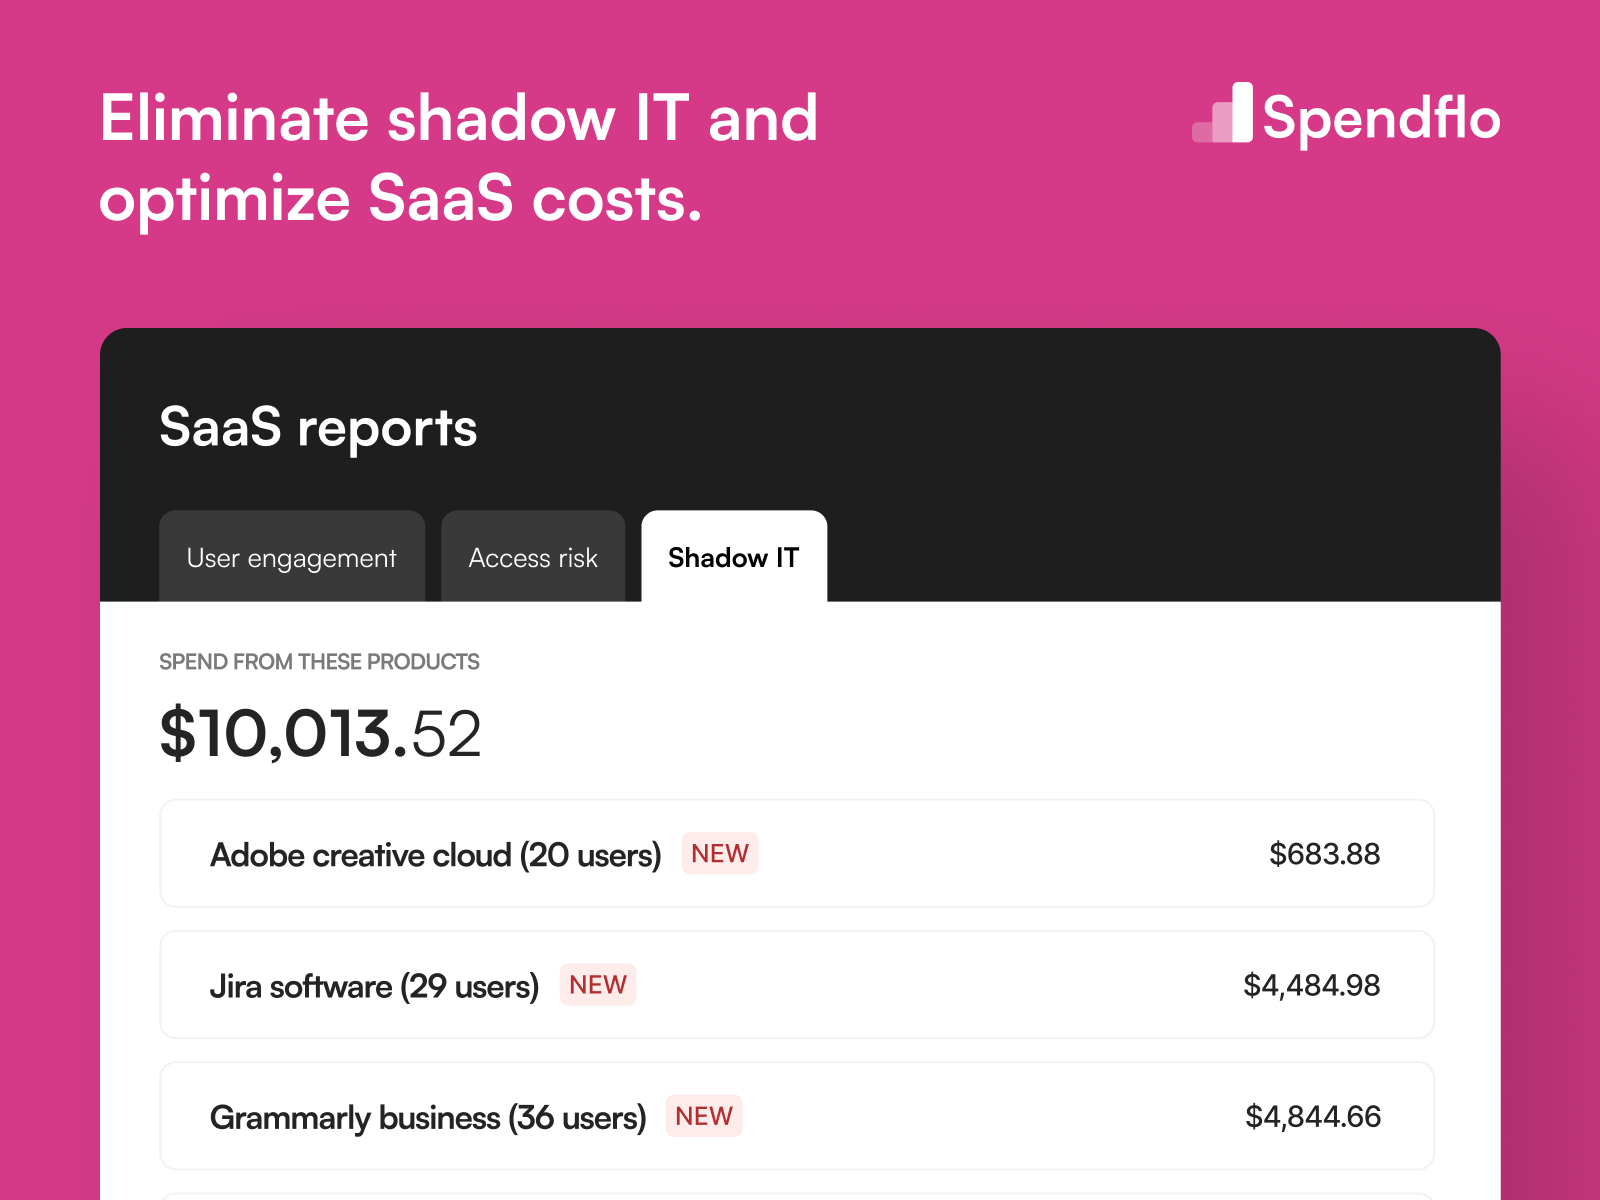1600x1200 pixels.
Task: Click the $10,013.52 total spend figure
Action: coord(320,734)
